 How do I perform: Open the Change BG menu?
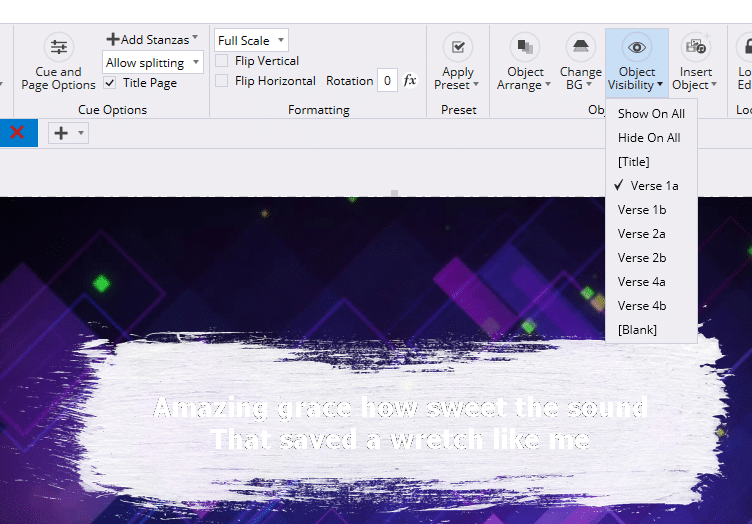pos(580,61)
